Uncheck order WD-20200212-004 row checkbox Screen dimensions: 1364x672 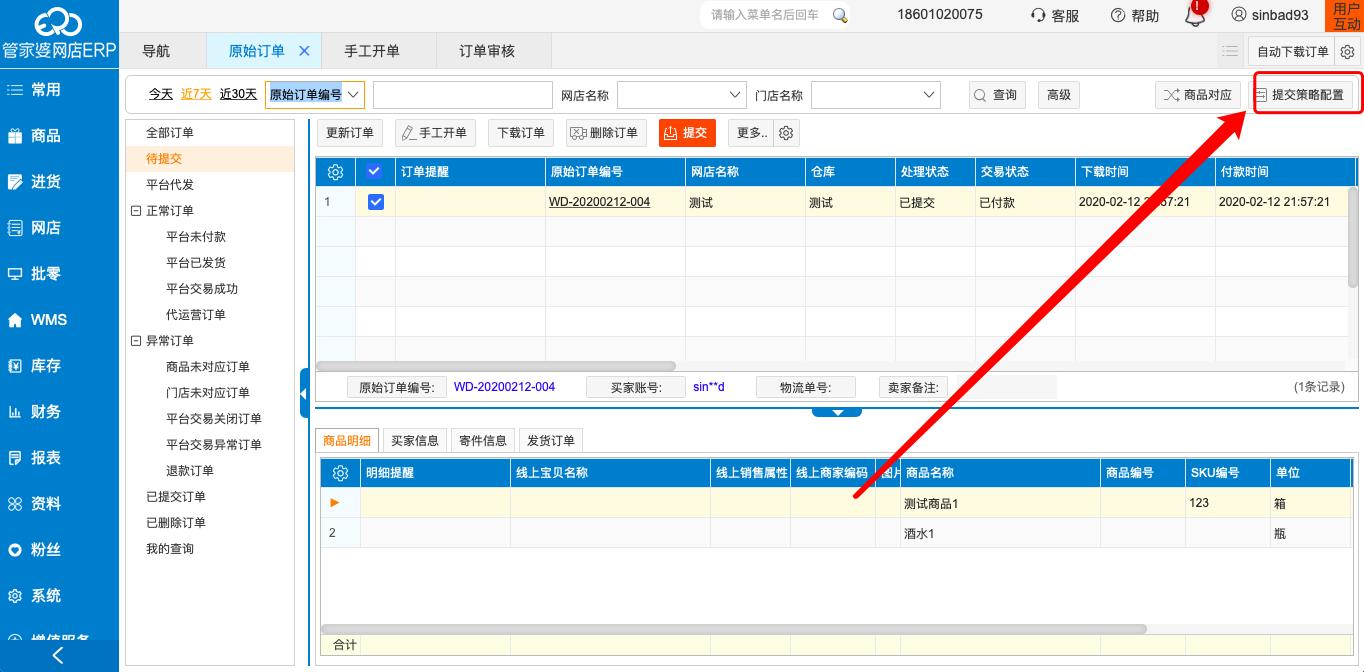coord(376,202)
